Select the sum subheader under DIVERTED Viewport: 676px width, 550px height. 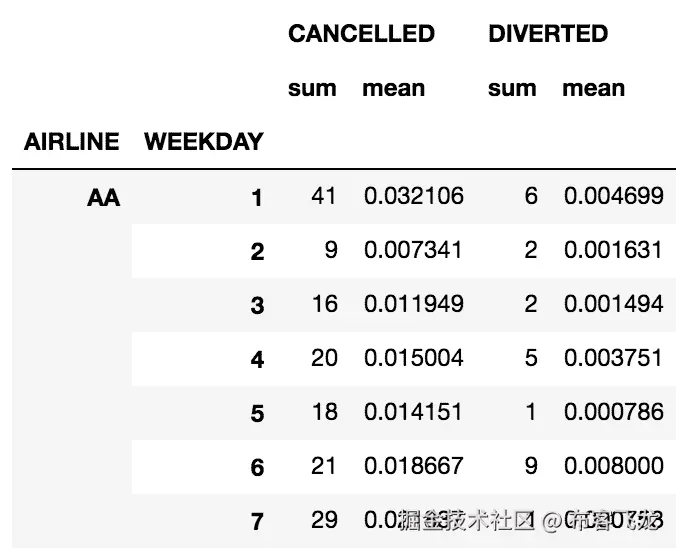point(512,88)
